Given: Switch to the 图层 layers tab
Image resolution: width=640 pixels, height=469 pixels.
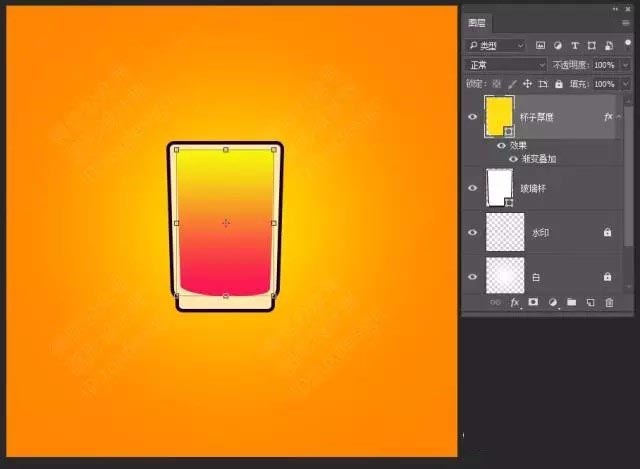Looking at the screenshot, I should [477, 23].
